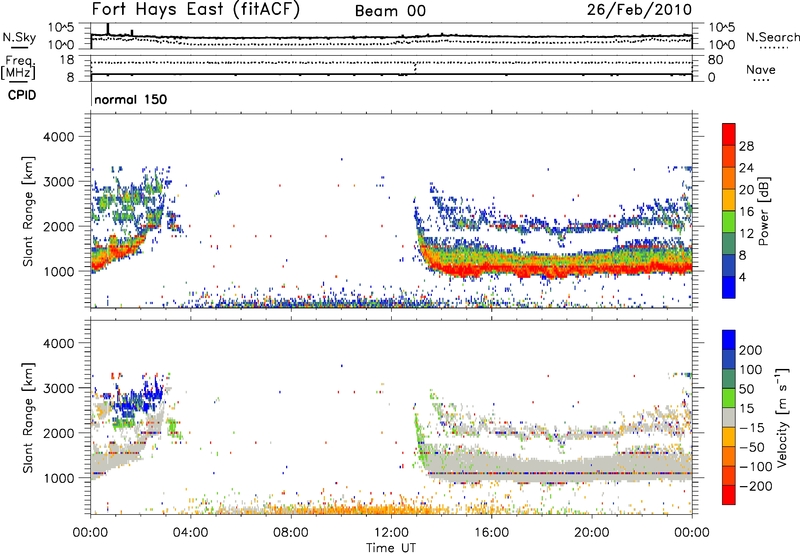Click the '200' tick on the velocity colorbar

[751, 350]
